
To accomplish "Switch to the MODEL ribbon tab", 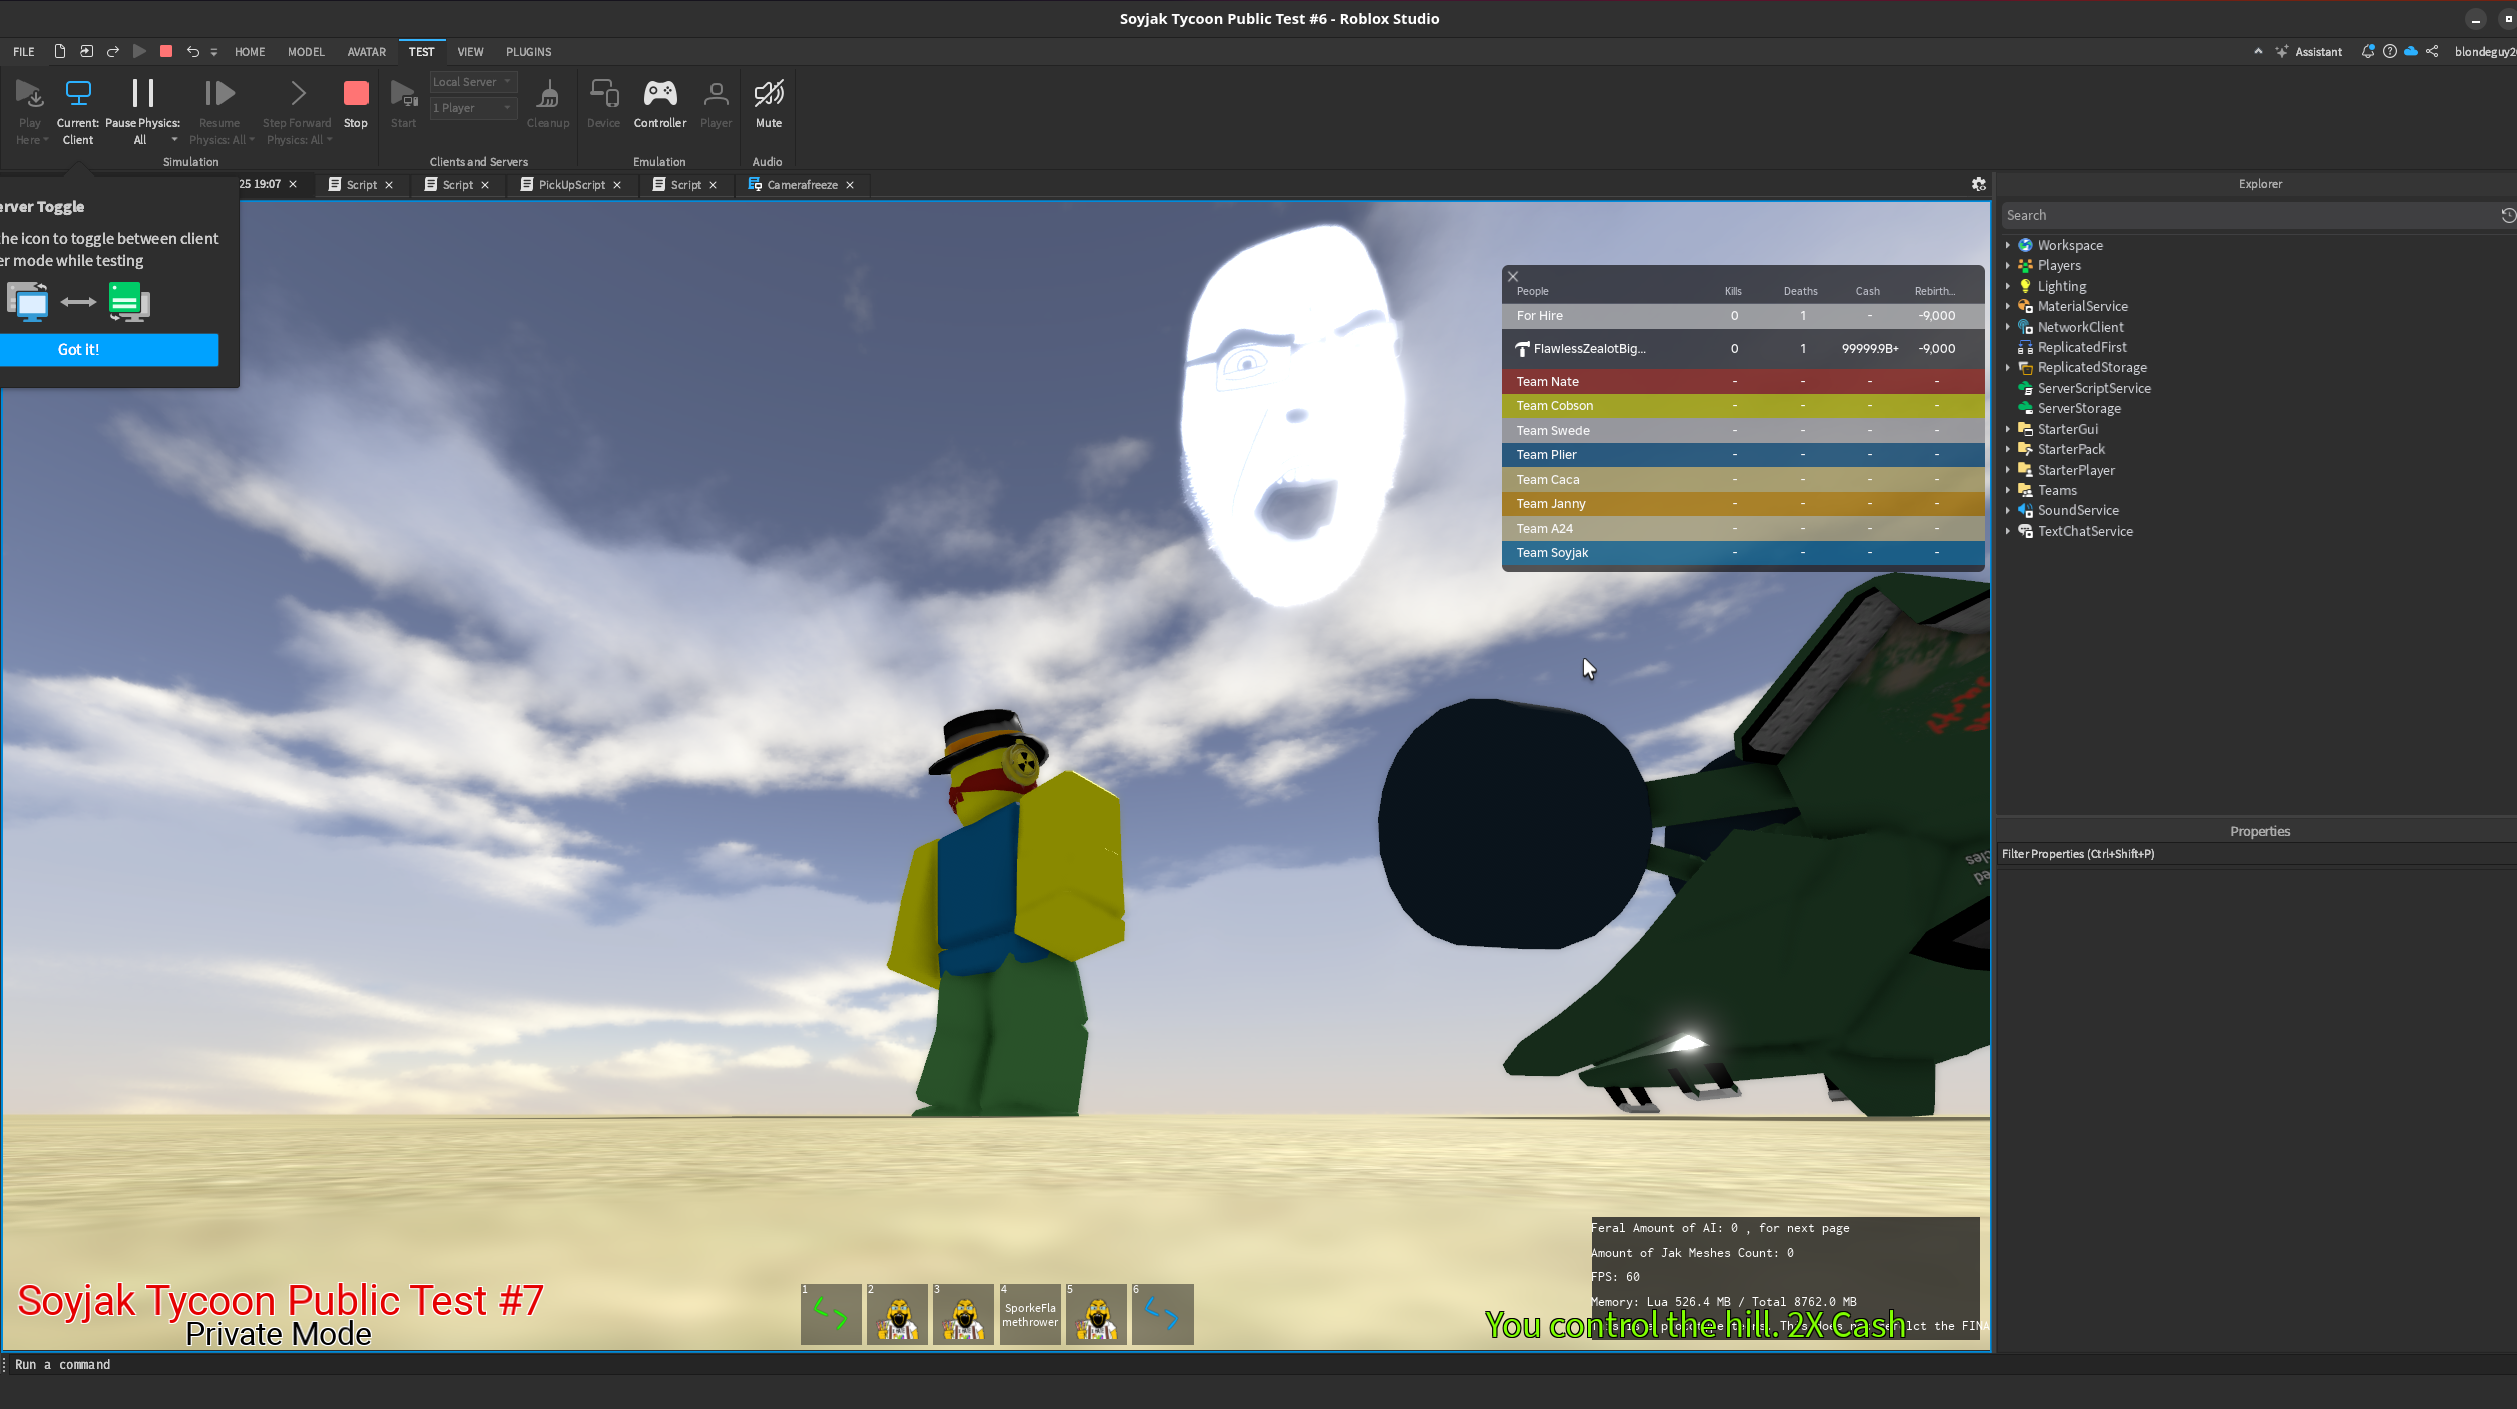I will 306,52.
